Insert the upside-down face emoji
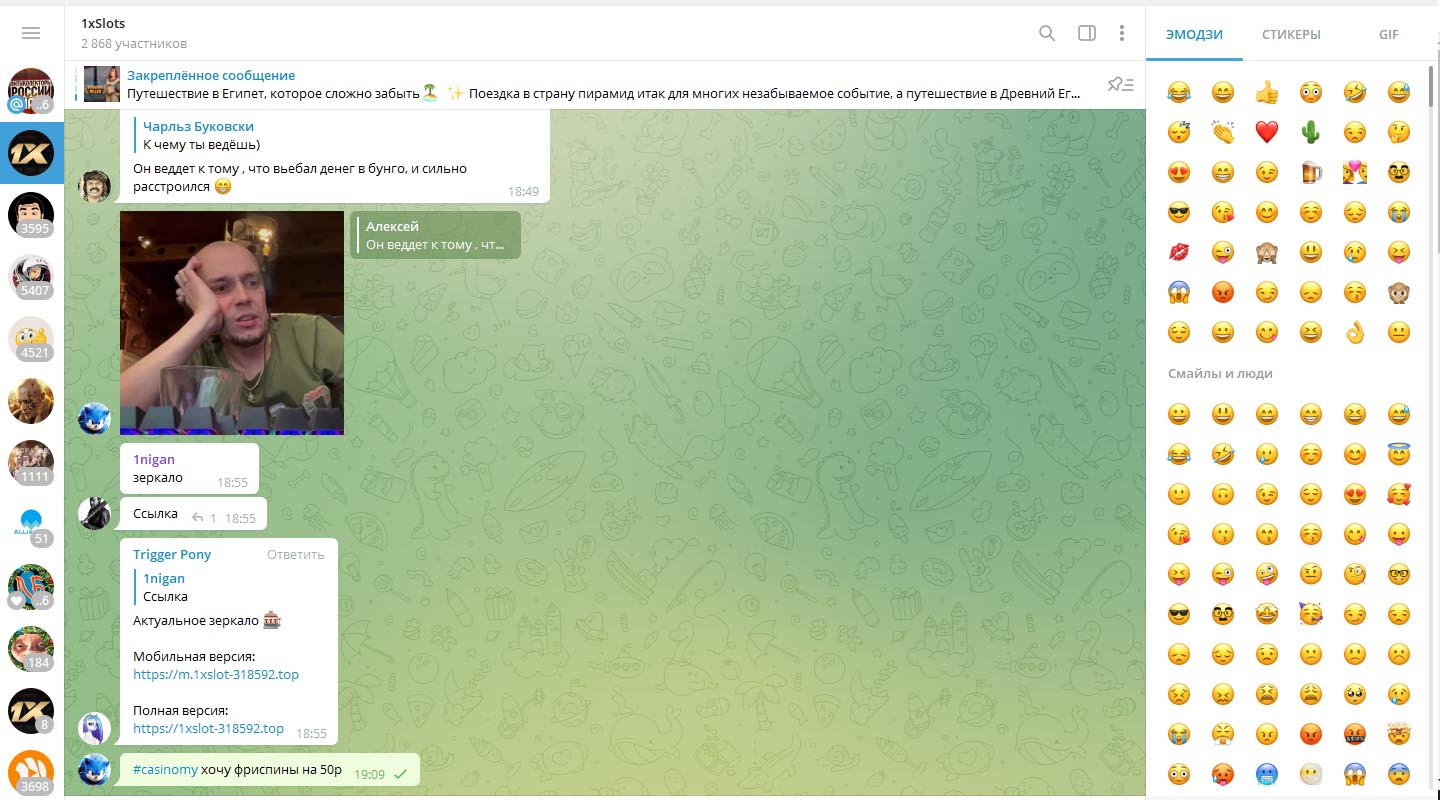The image size is (1440, 800). pyautogui.click(x=1223, y=494)
